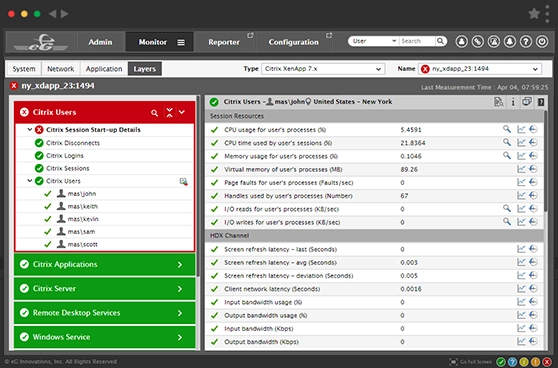
Task: Show graph for Virtual memory of user's processes
Action: [x=521, y=169]
